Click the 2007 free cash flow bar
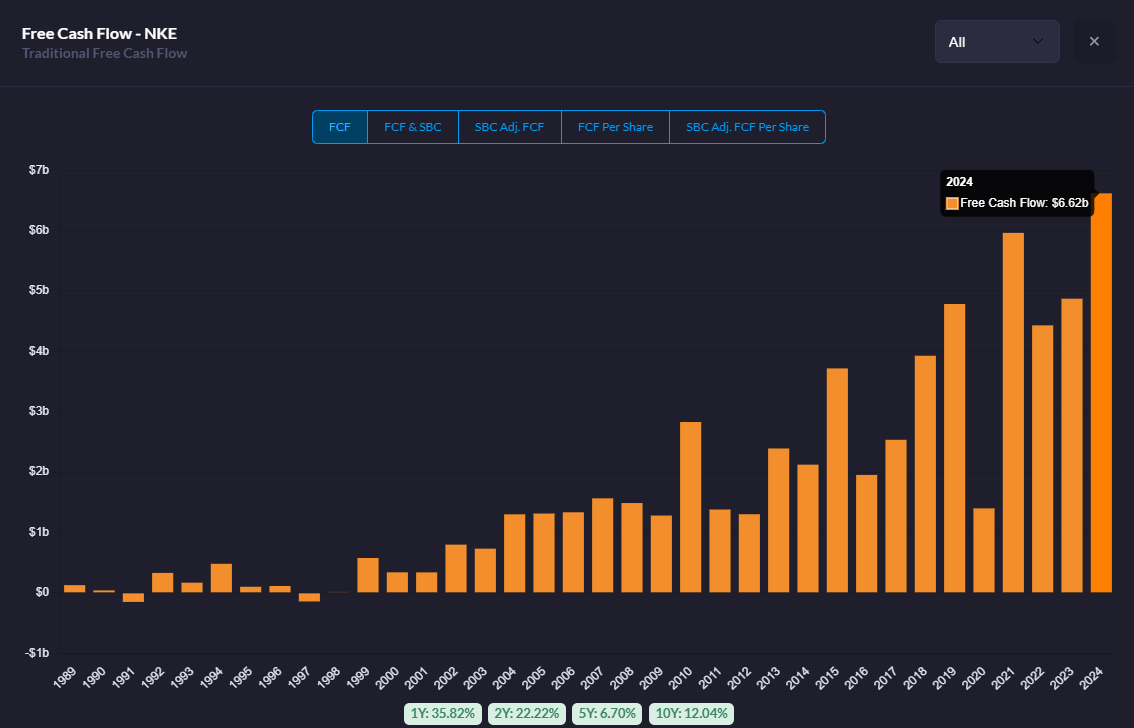1134x728 pixels. tap(602, 545)
